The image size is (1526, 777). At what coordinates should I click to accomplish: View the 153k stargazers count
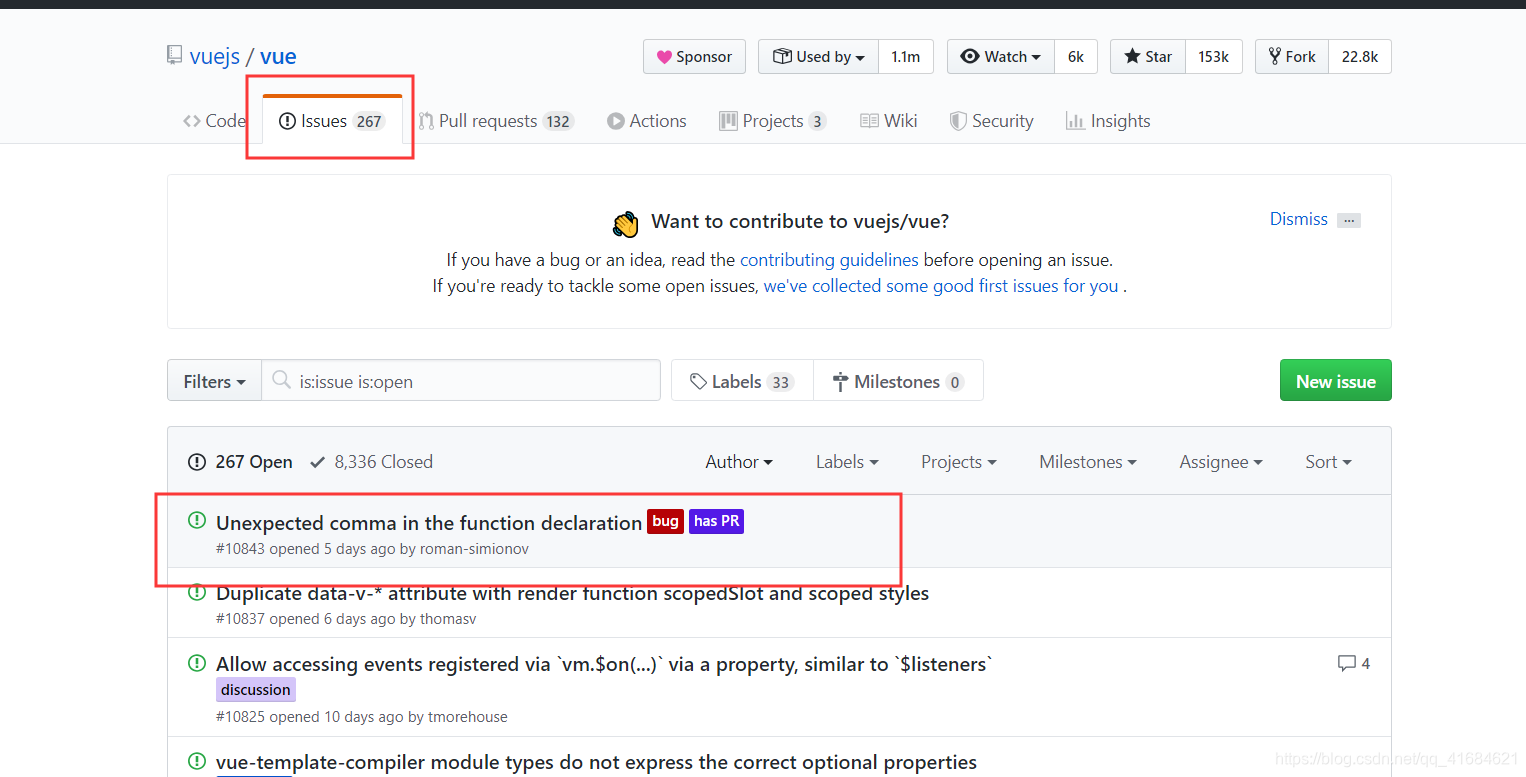coord(1214,57)
